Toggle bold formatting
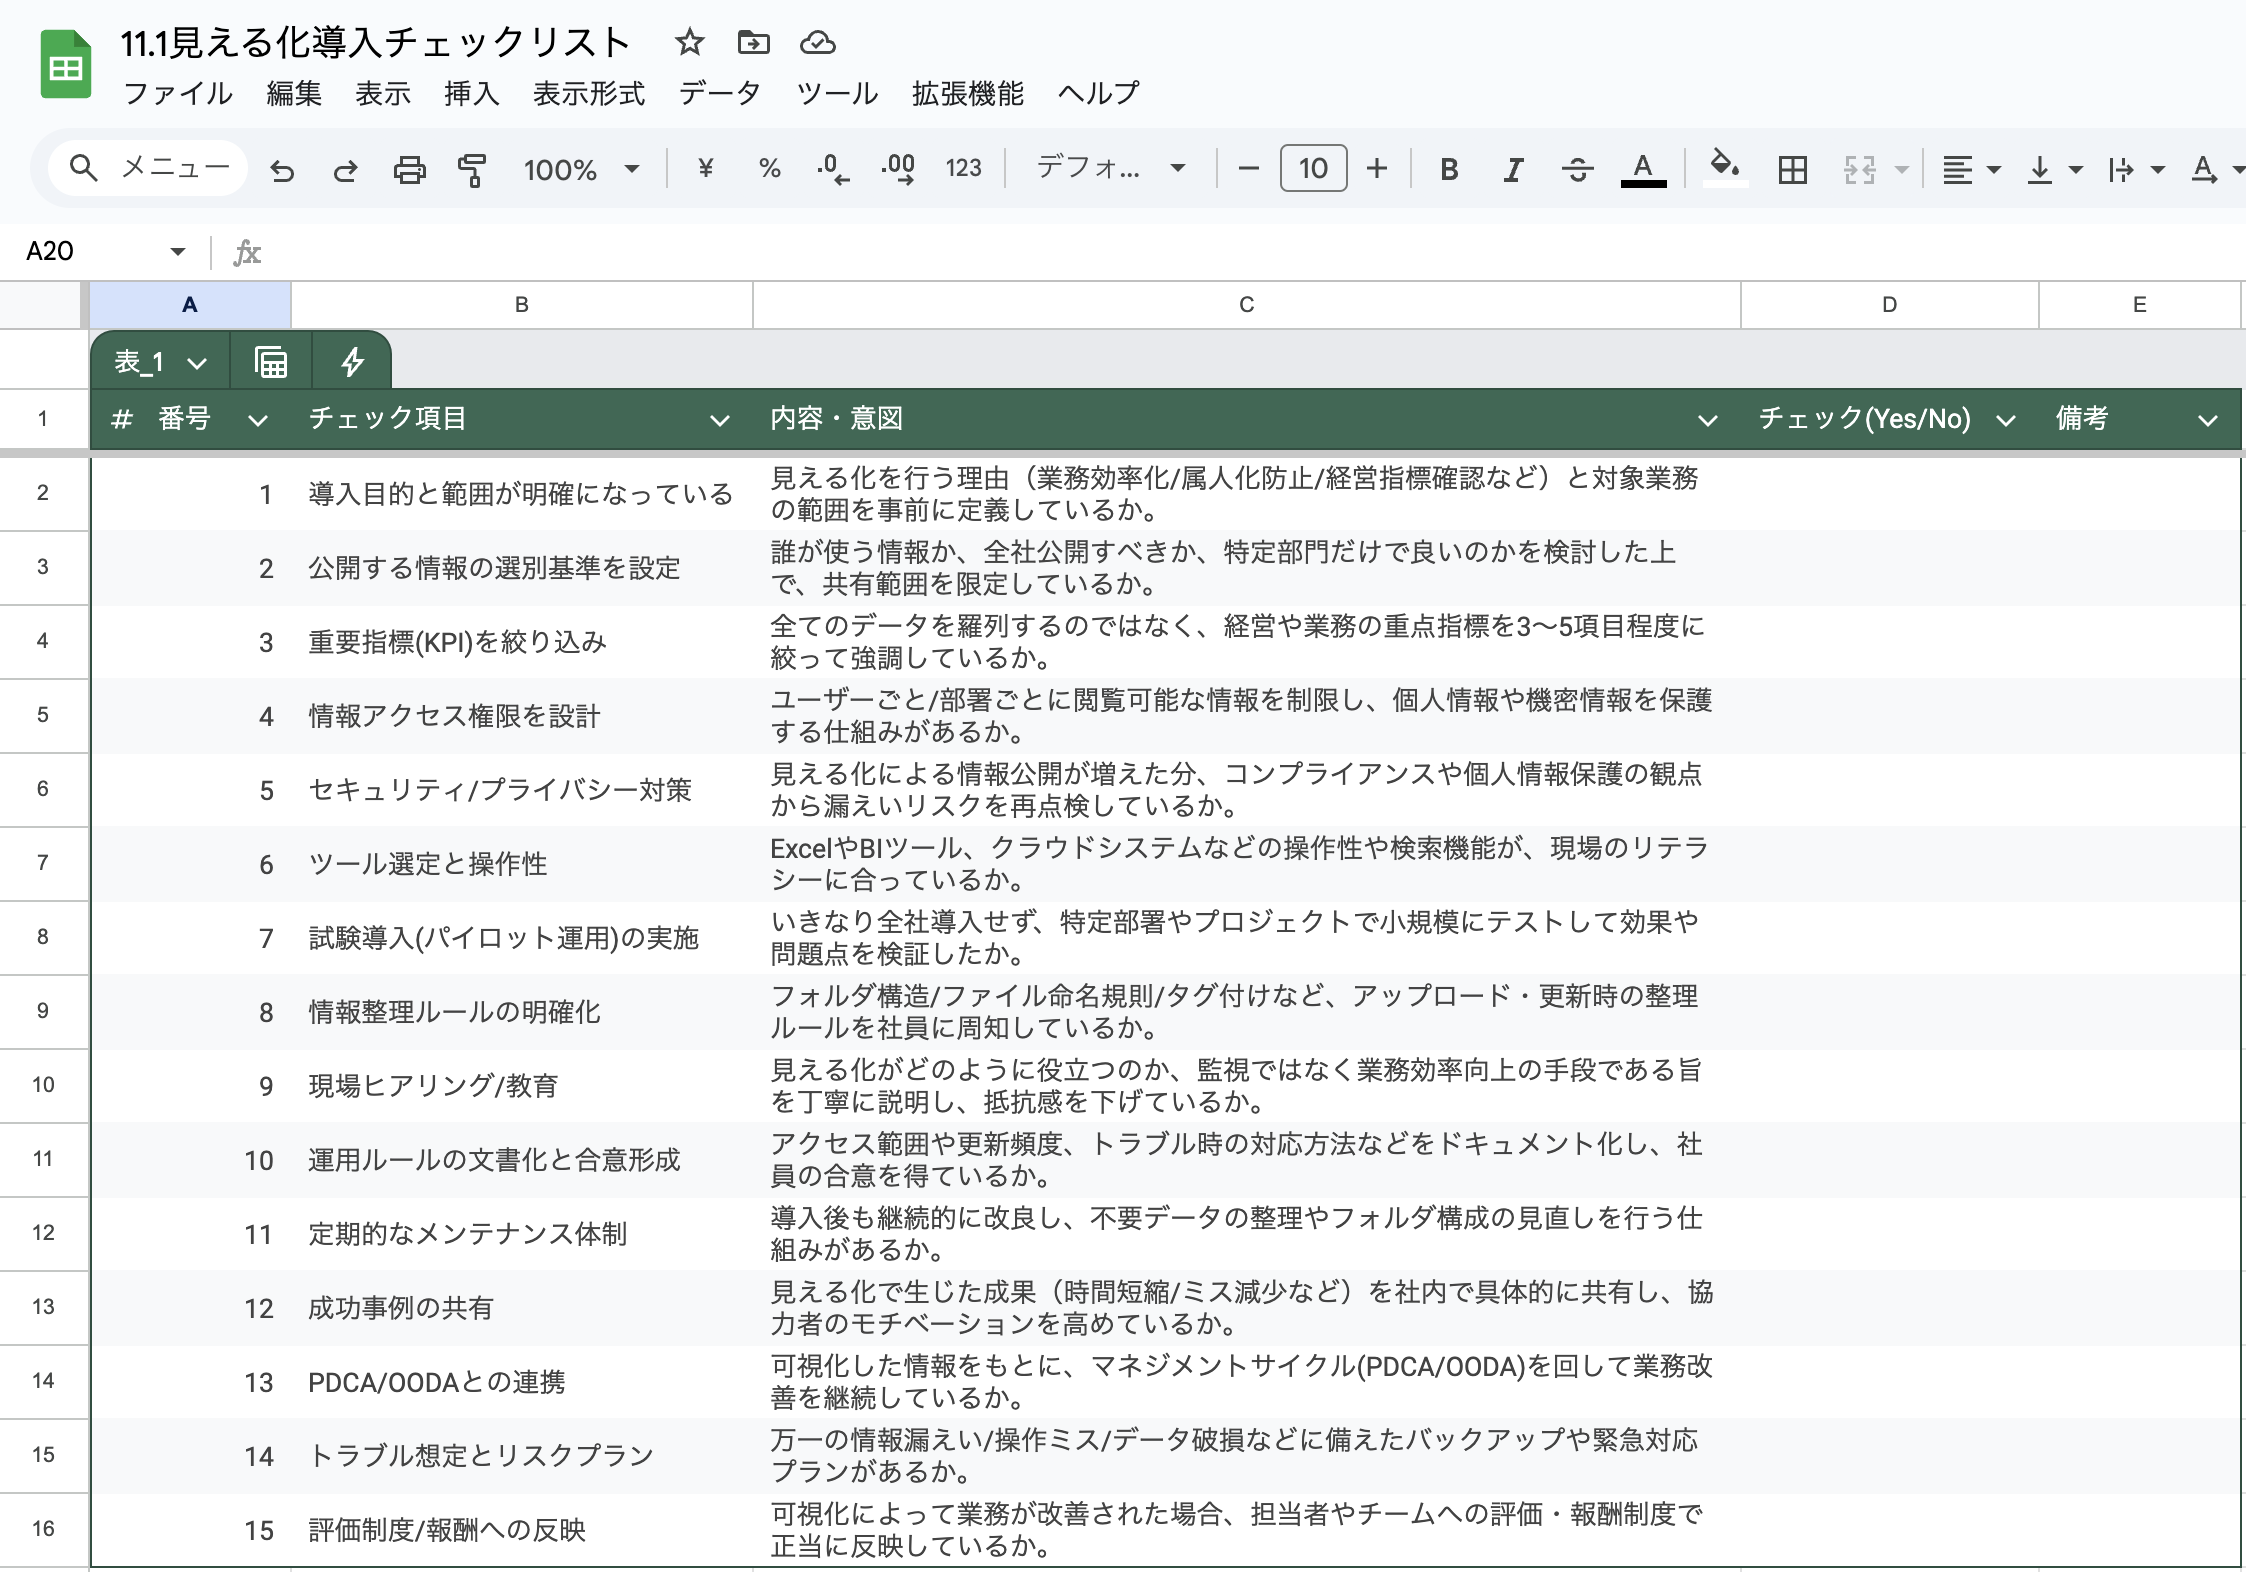 click(x=1447, y=168)
